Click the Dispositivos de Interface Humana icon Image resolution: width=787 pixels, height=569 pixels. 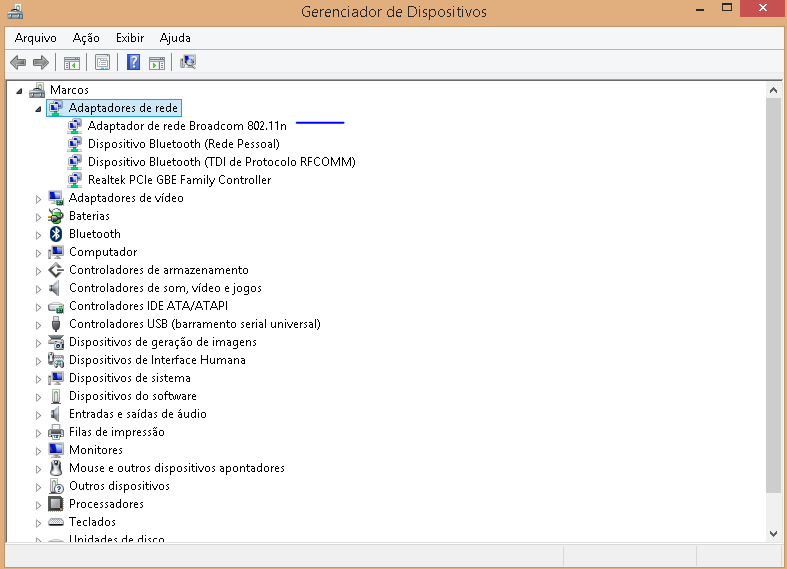click(x=56, y=360)
